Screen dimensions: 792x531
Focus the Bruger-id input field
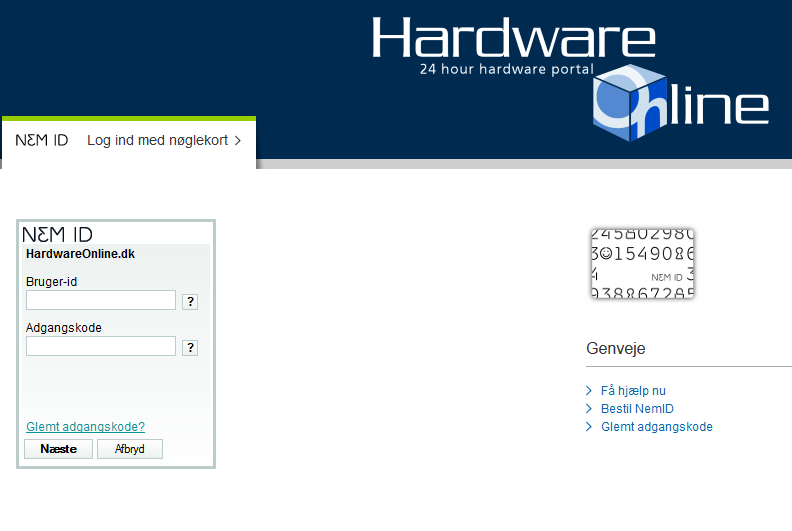point(101,300)
